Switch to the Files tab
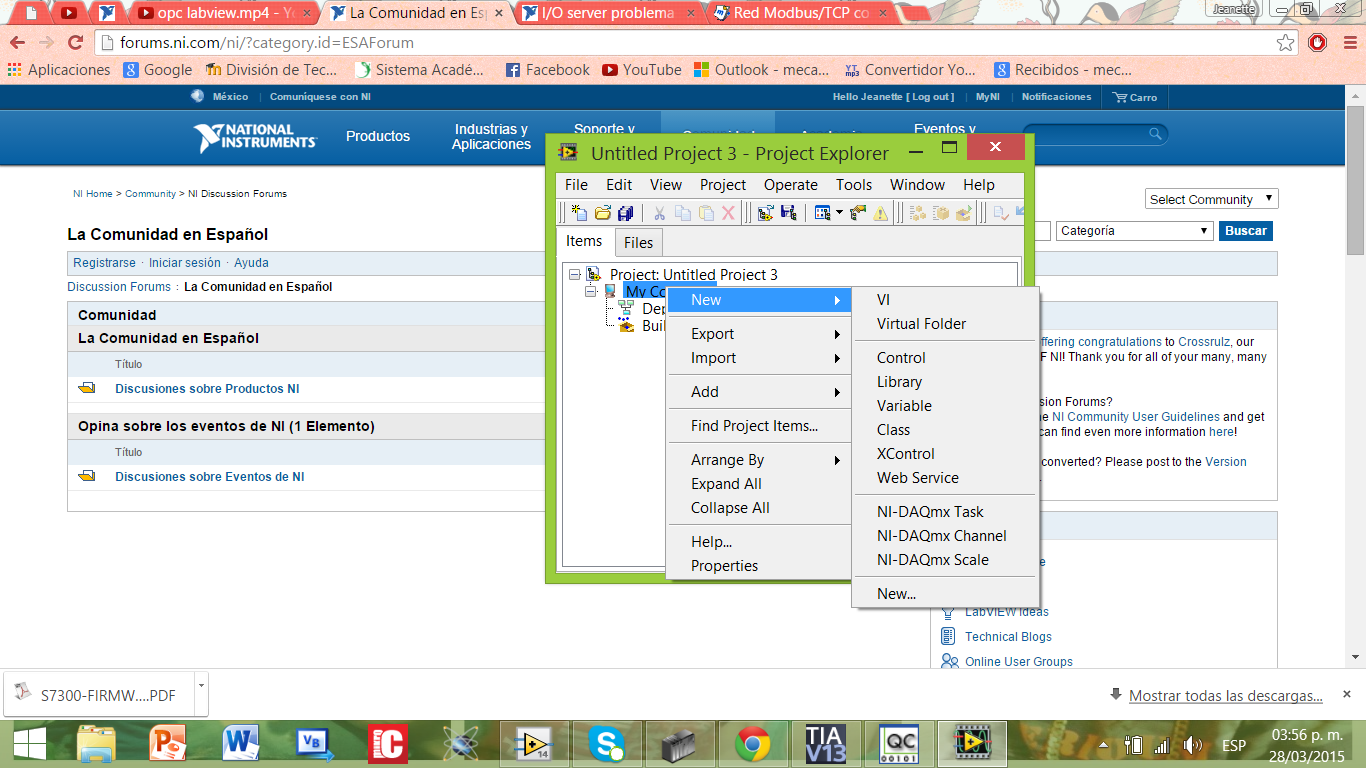This screenshot has height=768, width=1366. coord(638,243)
